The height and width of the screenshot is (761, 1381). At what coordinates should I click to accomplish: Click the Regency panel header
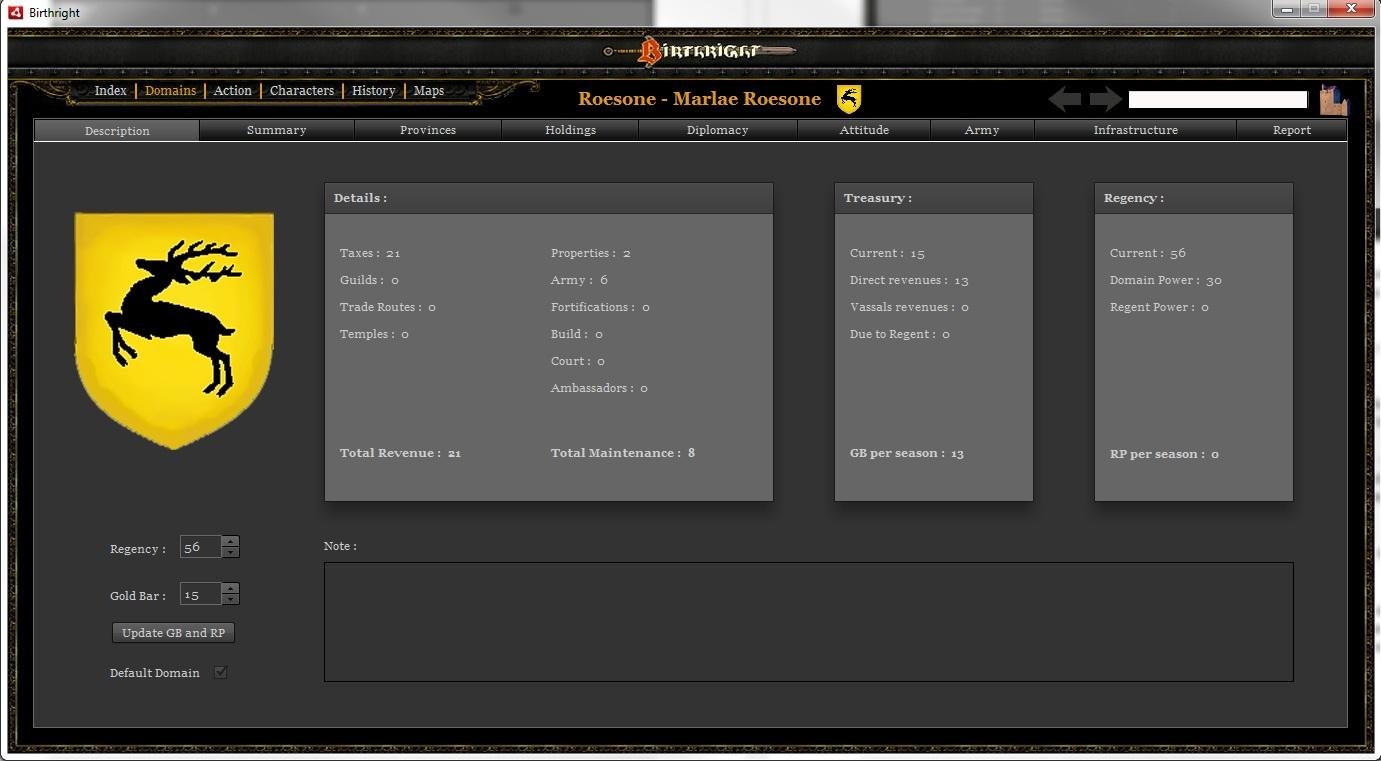[1194, 198]
